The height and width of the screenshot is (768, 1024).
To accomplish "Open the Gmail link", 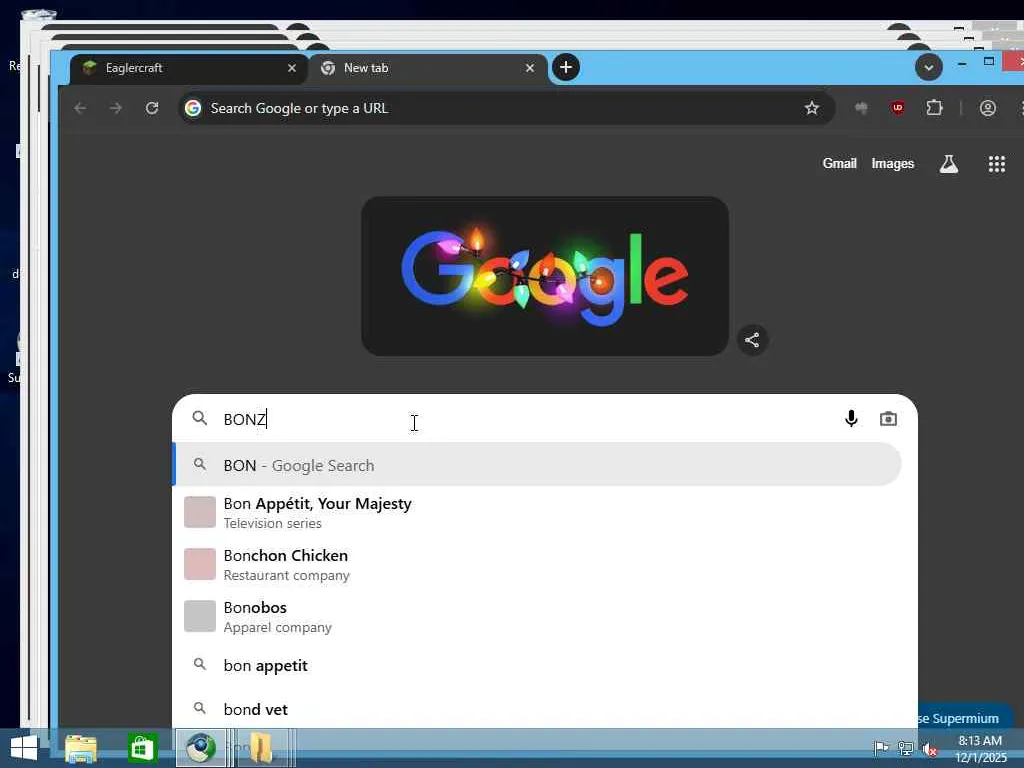I will point(839,164).
